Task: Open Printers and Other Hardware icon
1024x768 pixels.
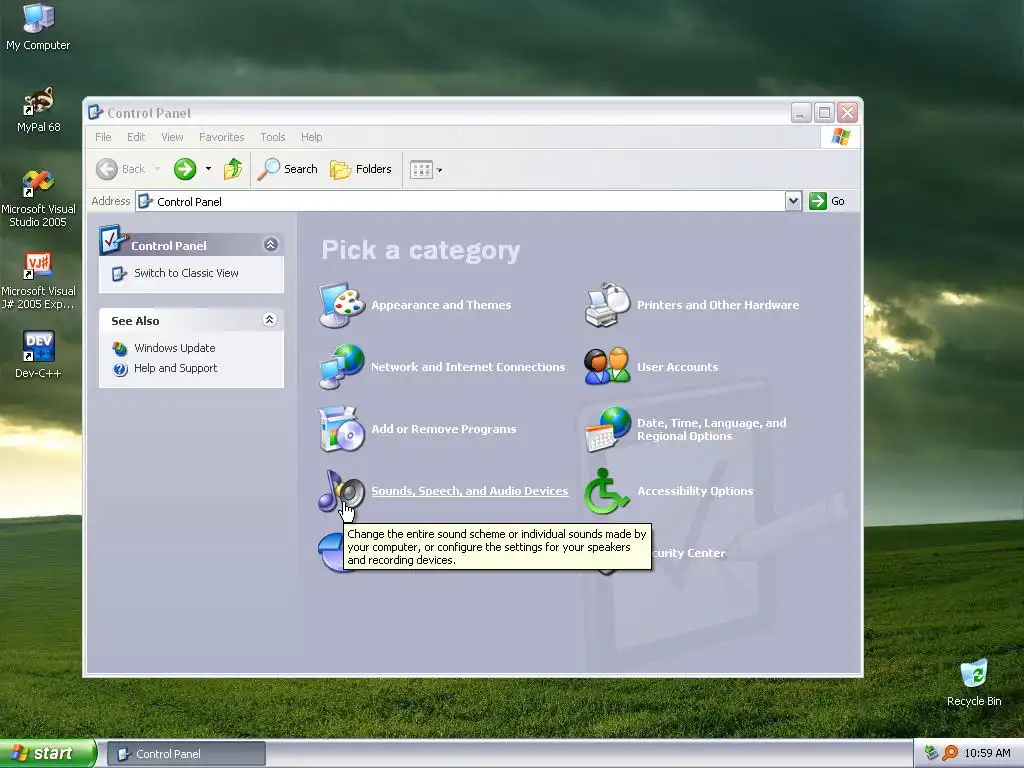Action: coord(607,305)
